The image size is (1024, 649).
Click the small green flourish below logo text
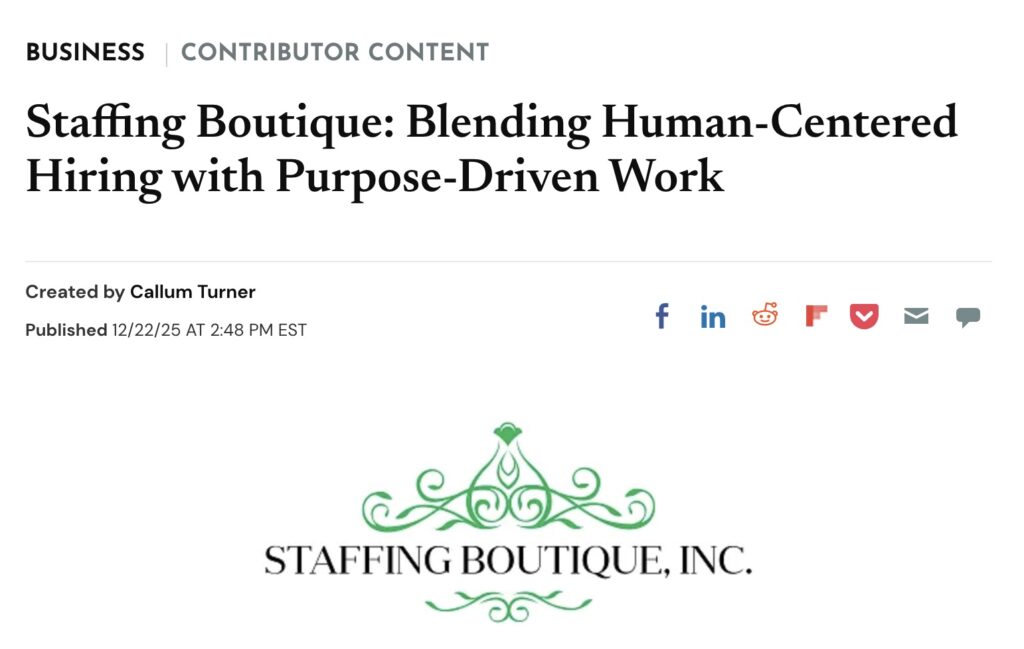[507, 604]
